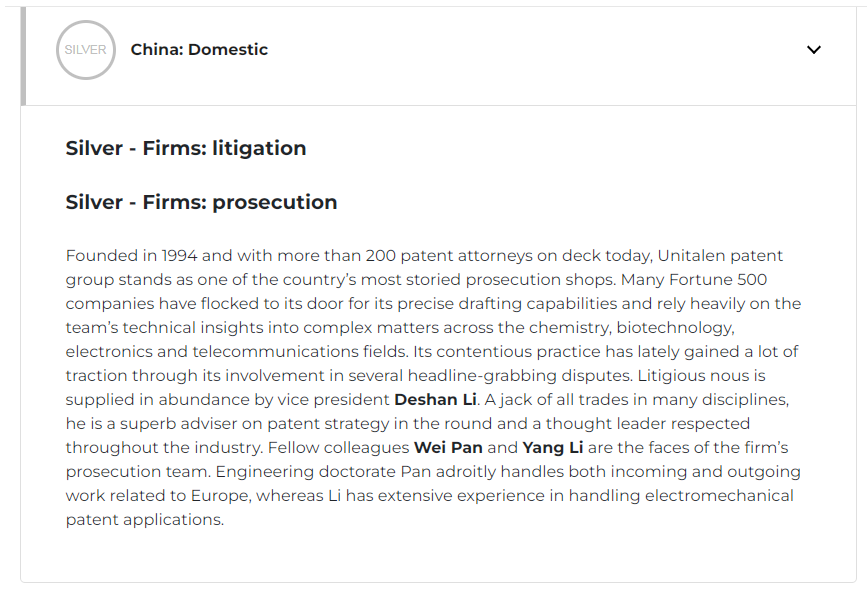Click the gray accent bar beside the header
The width and height of the screenshot is (867, 596).
tap(23, 56)
